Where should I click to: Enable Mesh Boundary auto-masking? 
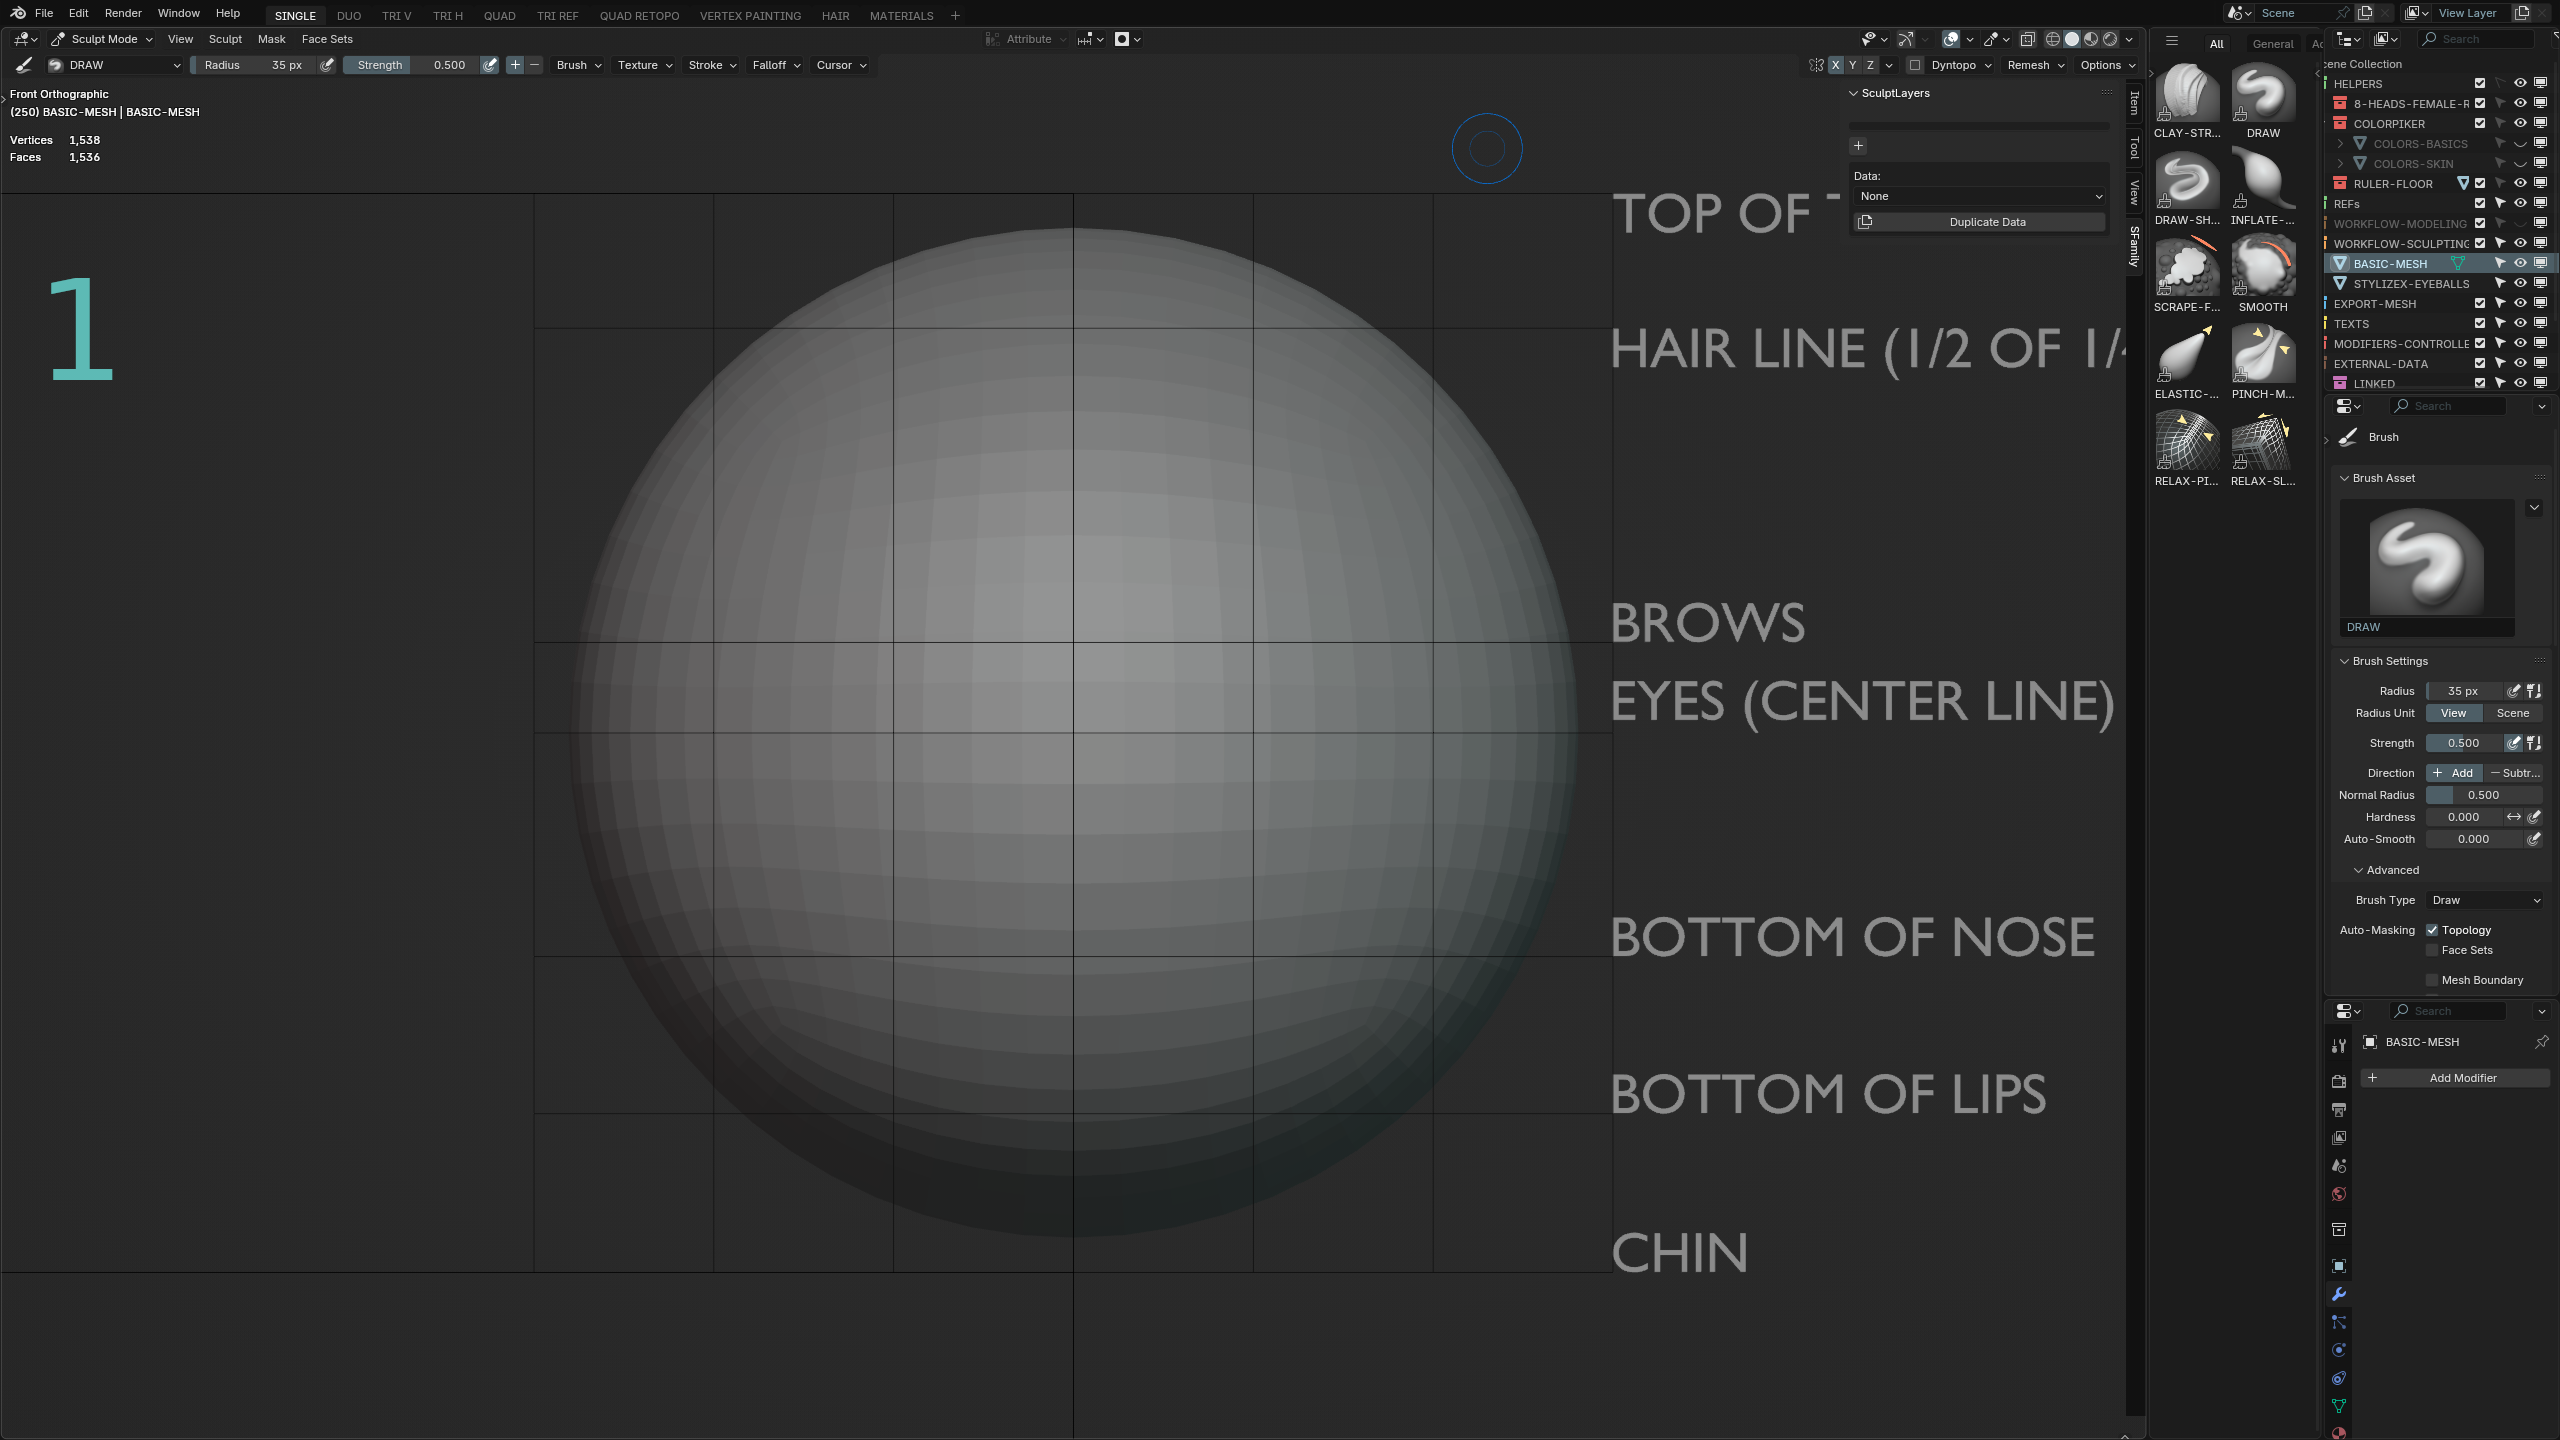(2432, 980)
